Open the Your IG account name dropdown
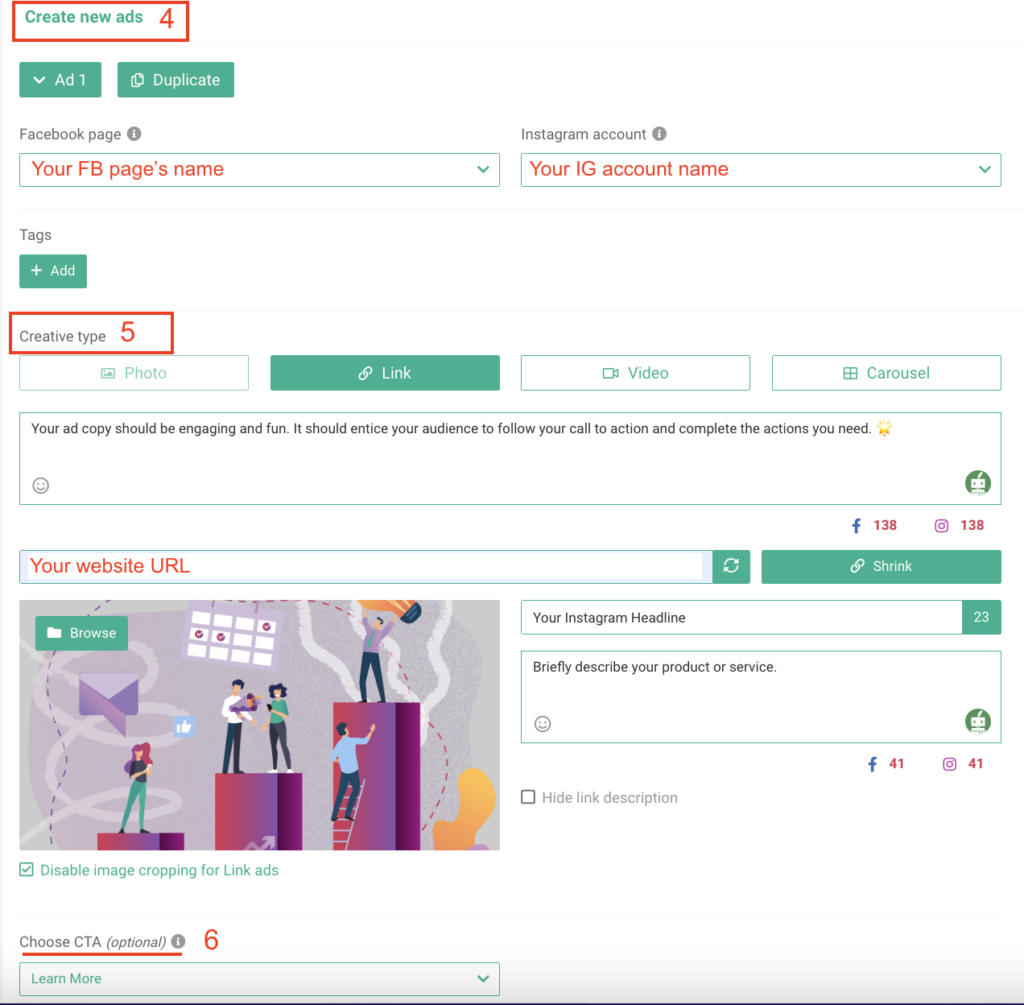 (761, 169)
